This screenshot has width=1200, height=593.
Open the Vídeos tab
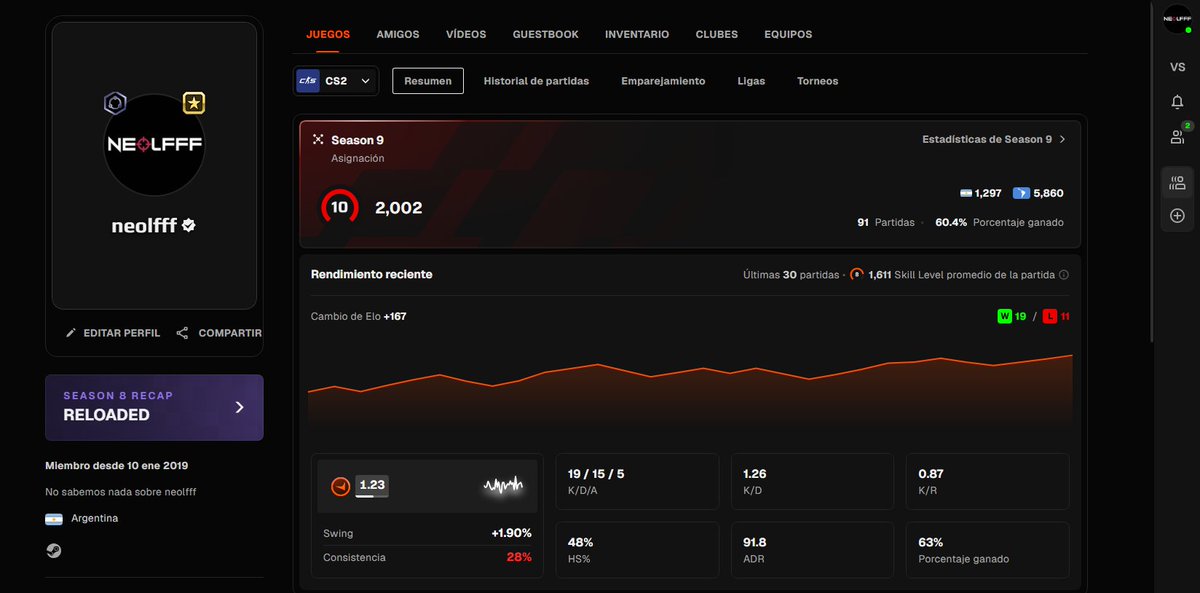pos(466,34)
